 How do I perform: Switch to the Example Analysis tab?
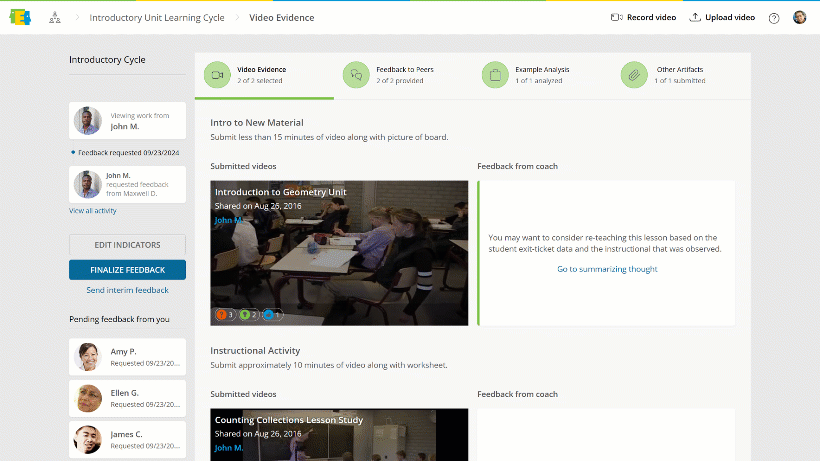point(542,75)
